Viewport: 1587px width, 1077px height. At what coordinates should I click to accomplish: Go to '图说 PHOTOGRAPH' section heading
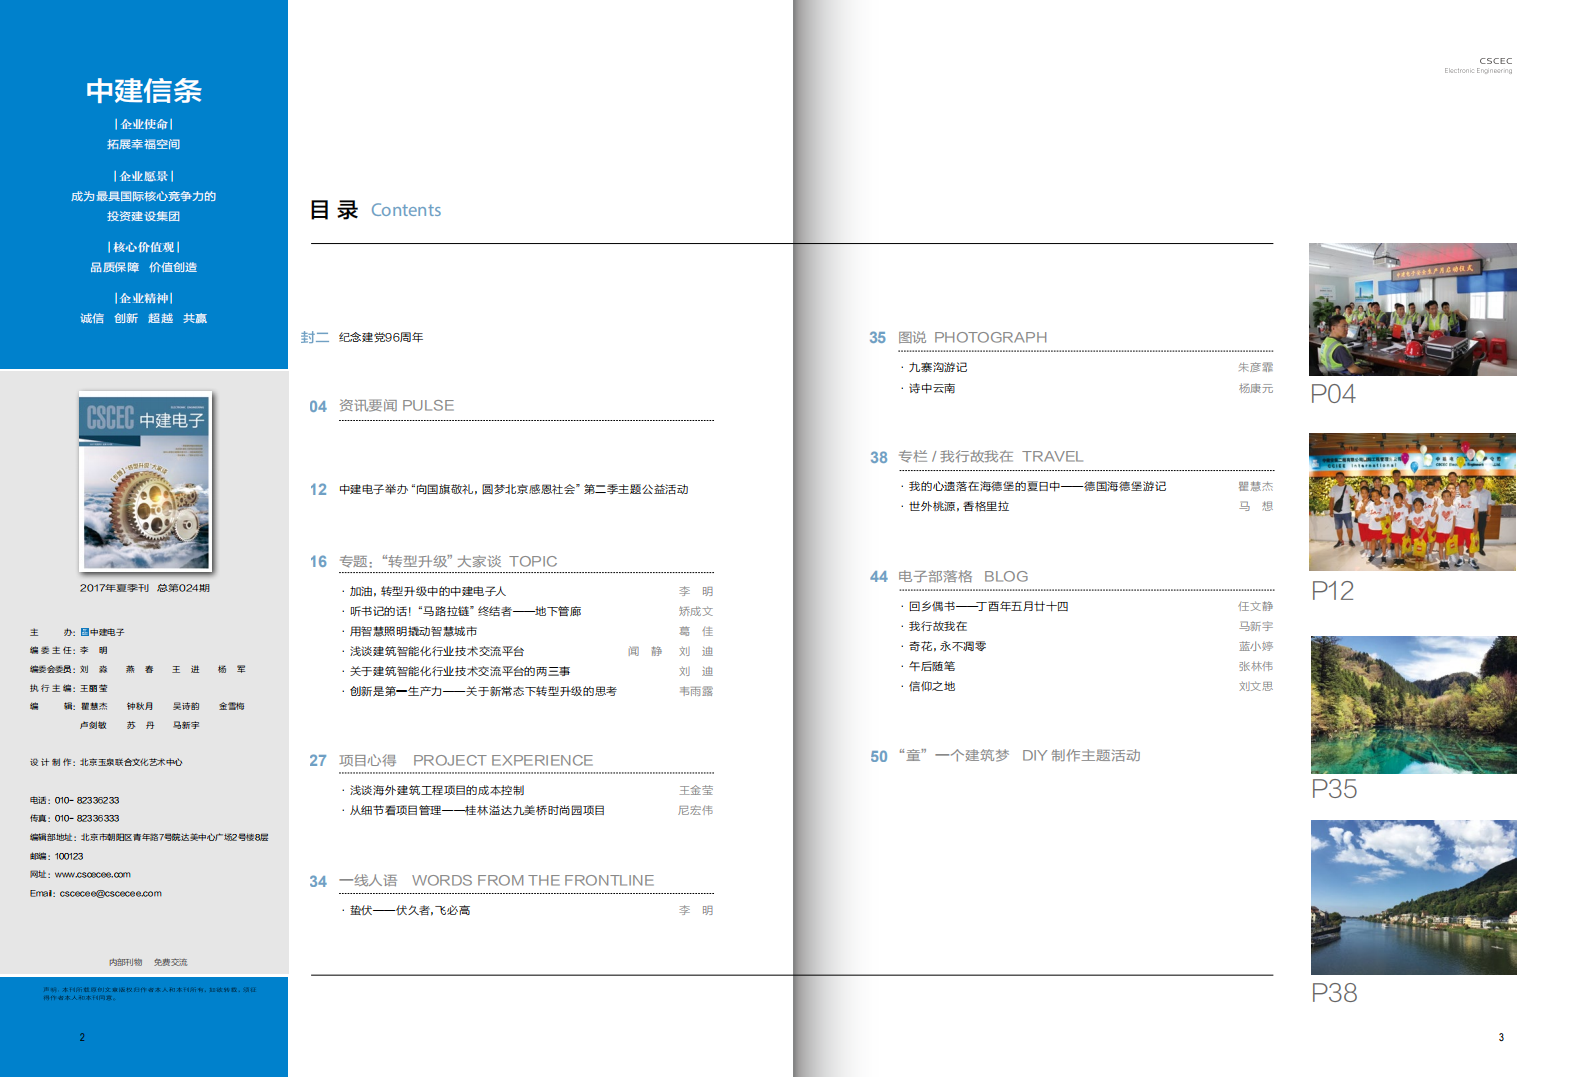972,337
